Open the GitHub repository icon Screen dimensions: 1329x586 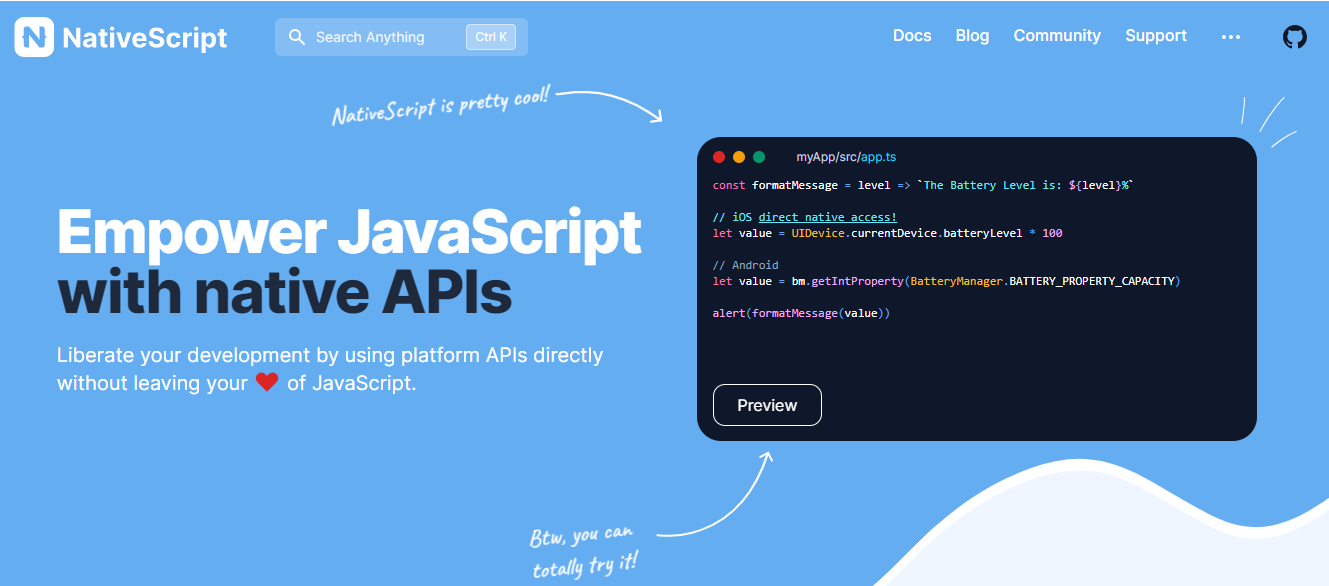click(x=1294, y=37)
